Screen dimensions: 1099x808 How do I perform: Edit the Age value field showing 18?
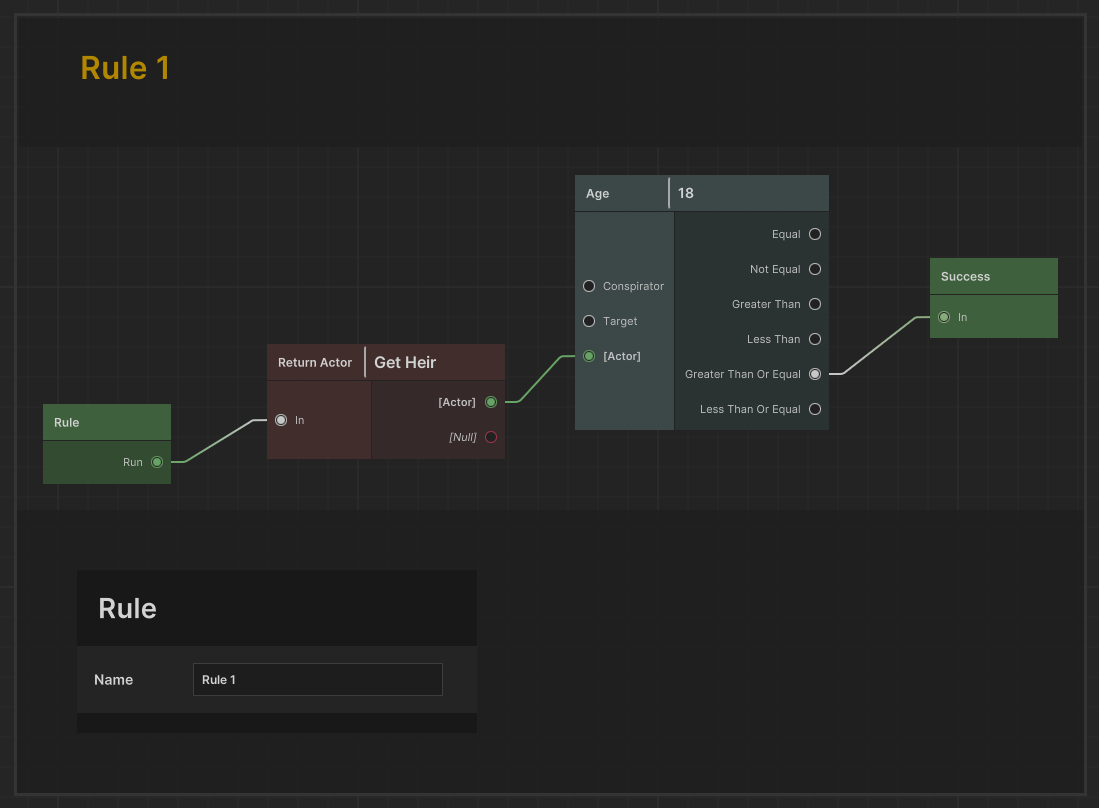748,193
